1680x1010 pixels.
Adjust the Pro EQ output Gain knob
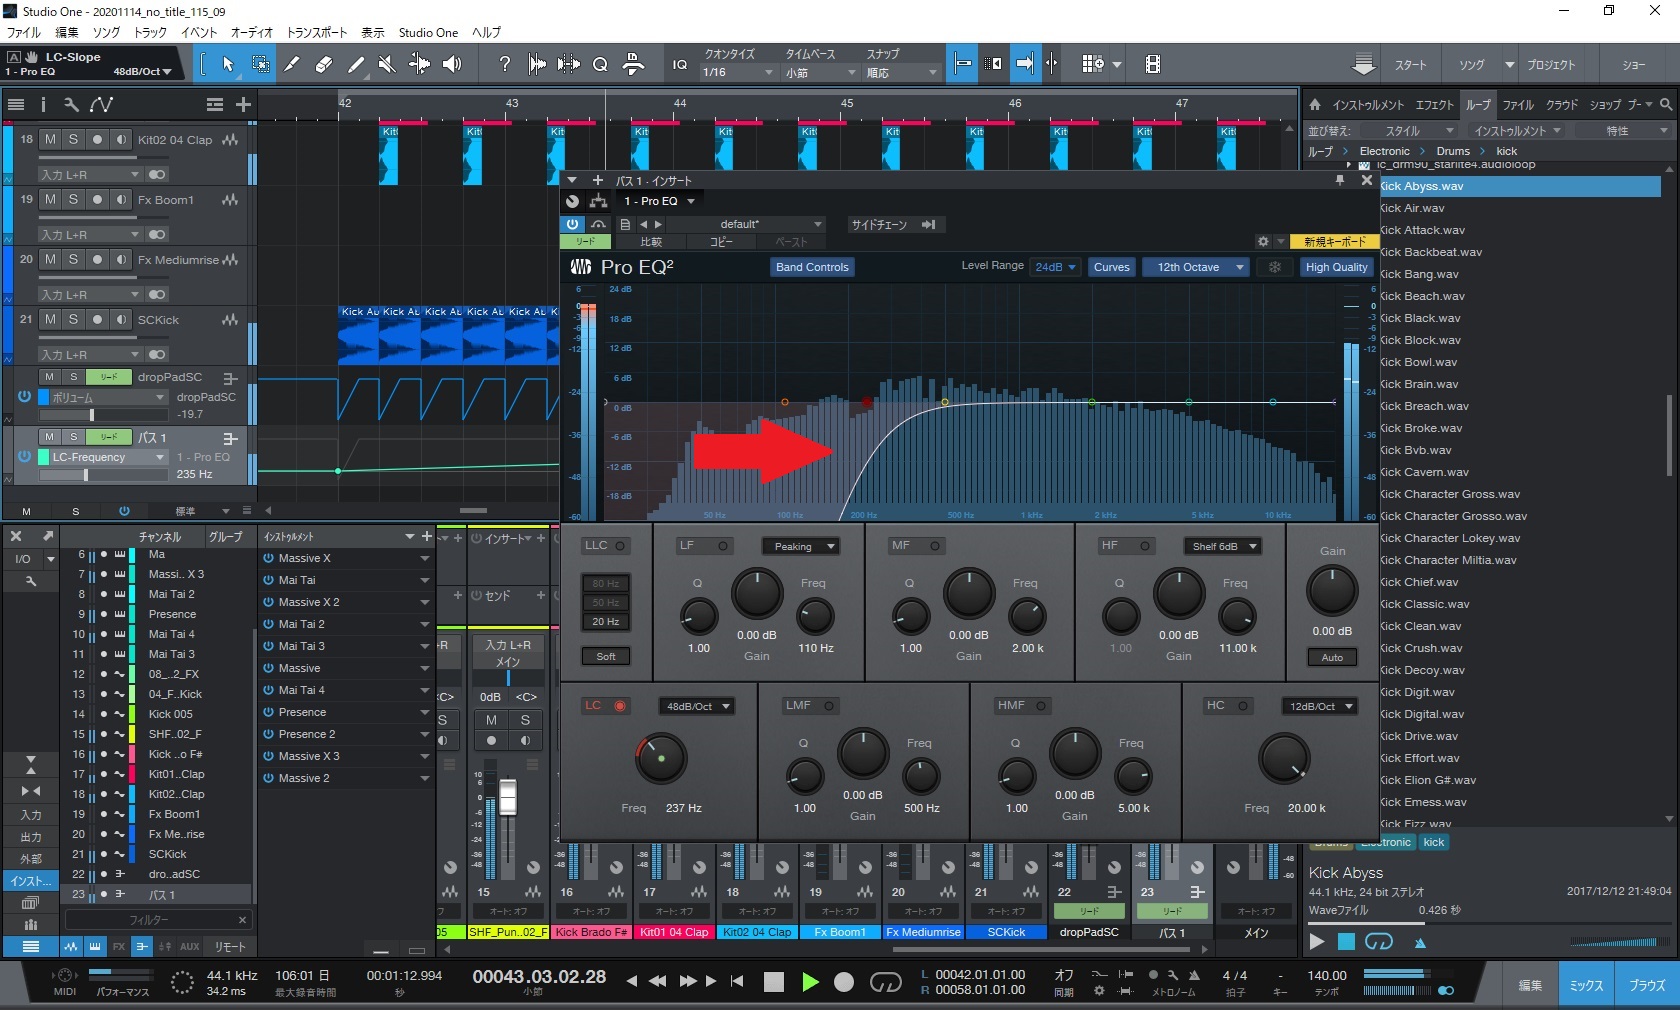point(1332,590)
